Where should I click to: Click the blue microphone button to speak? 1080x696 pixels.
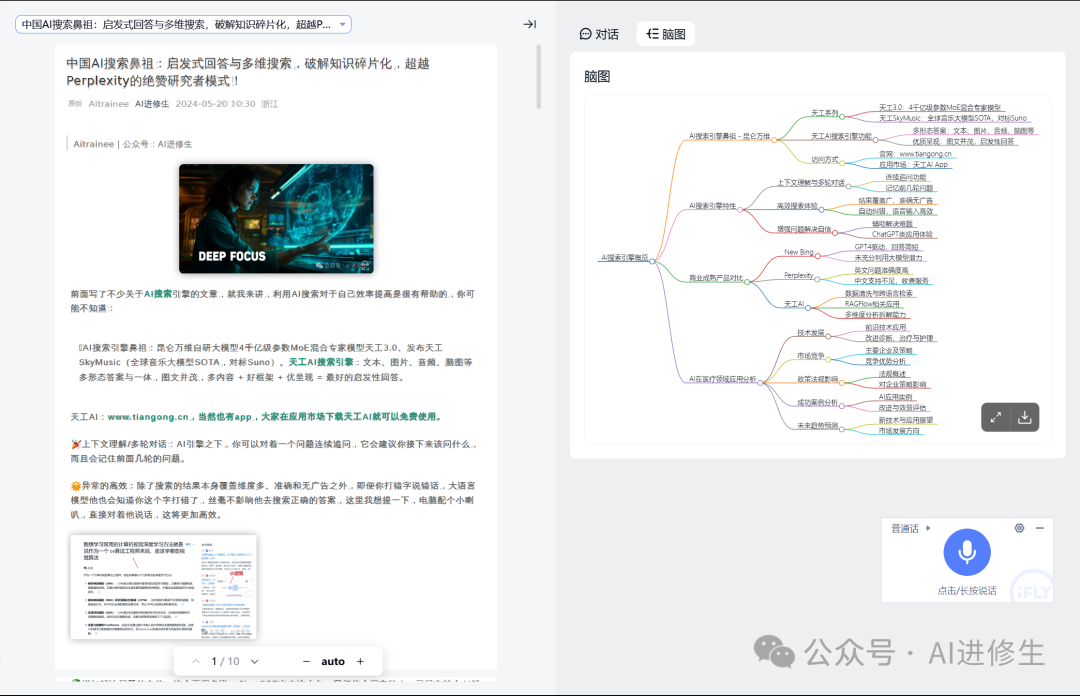coord(967,551)
